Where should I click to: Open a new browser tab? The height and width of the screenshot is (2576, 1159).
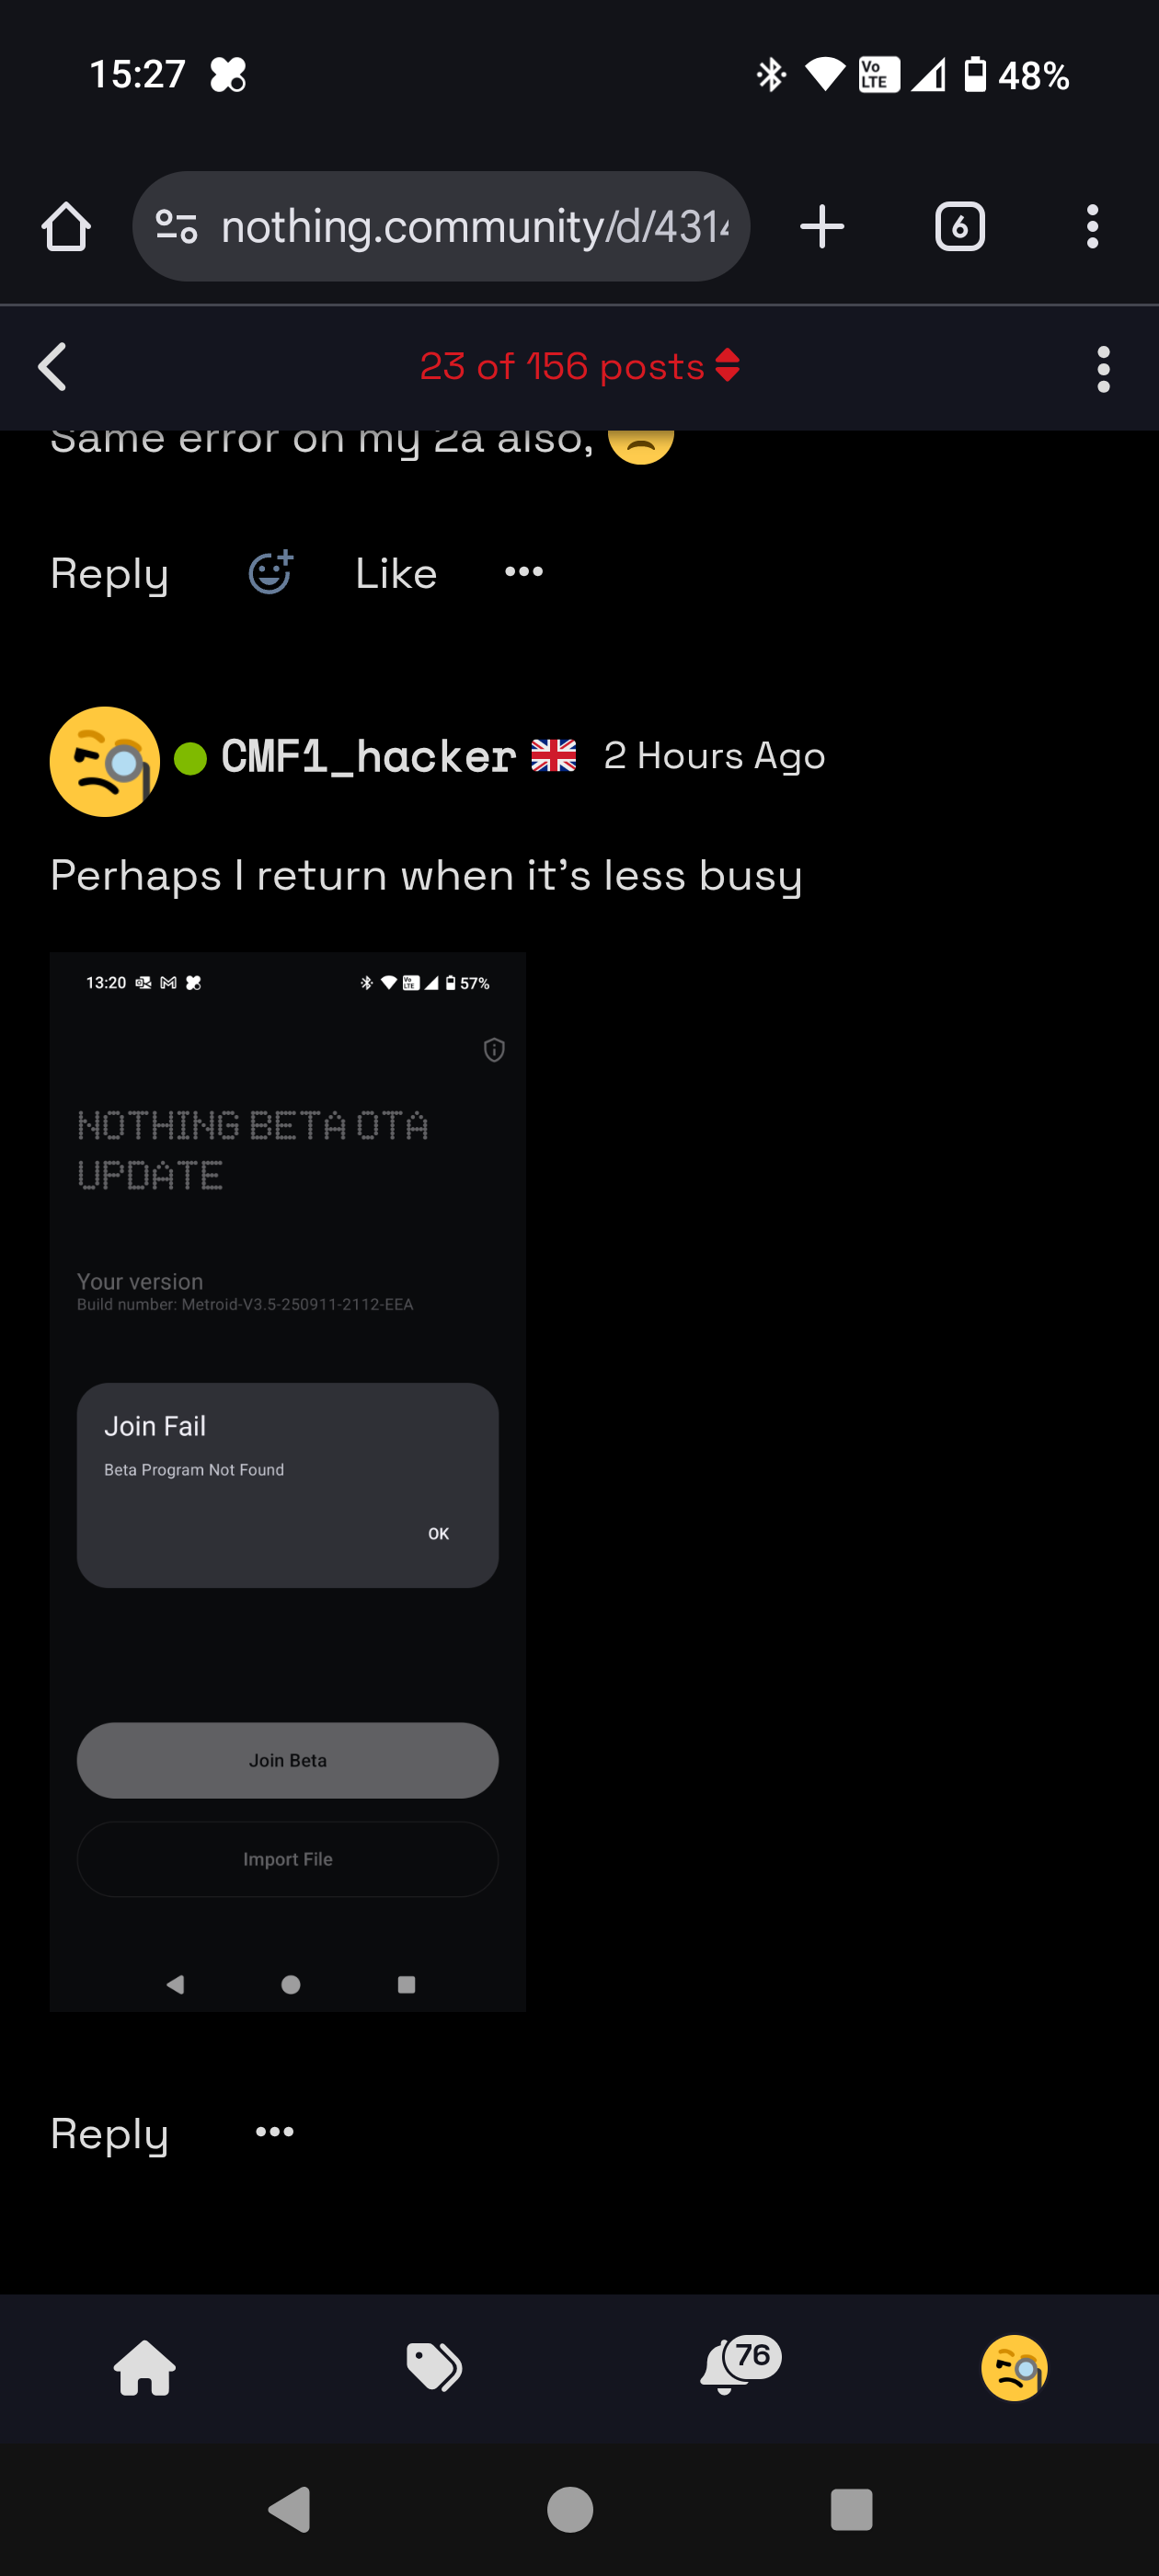(822, 227)
